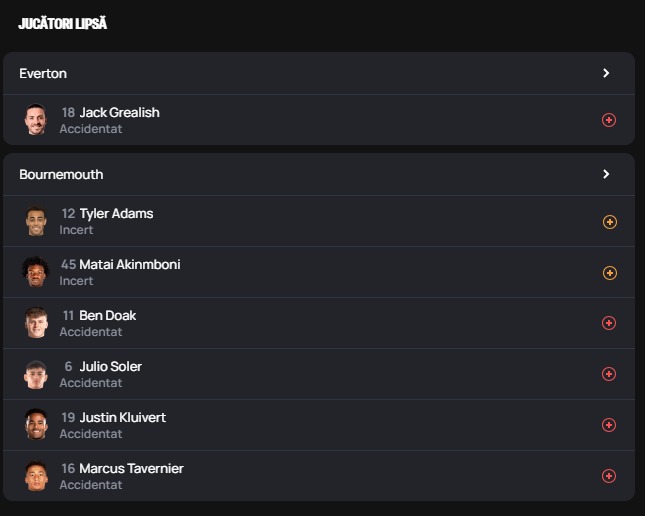Click the red injury icon for Justin Kluivert
Screen dimensions: 645x516
click(x=609, y=425)
